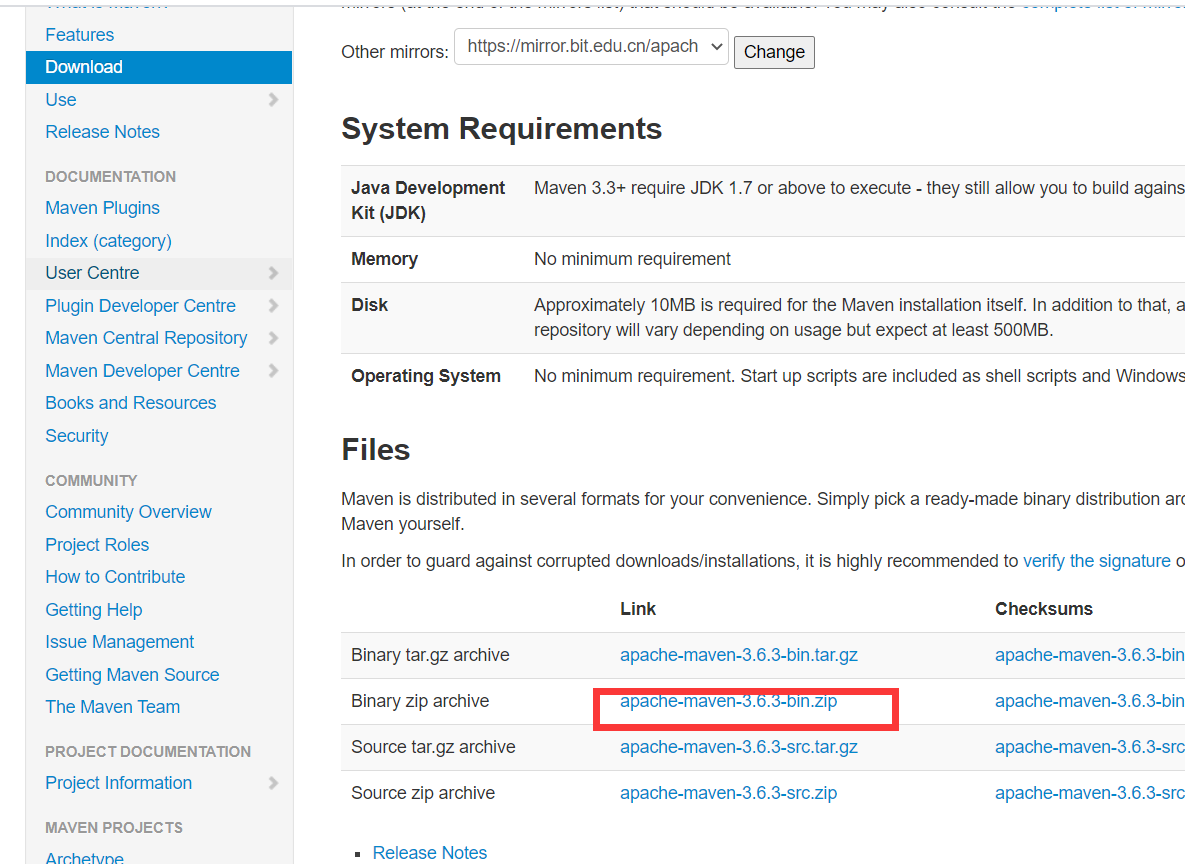Expand Project Information chevron
The height and width of the screenshot is (864, 1185).
coord(274,782)
